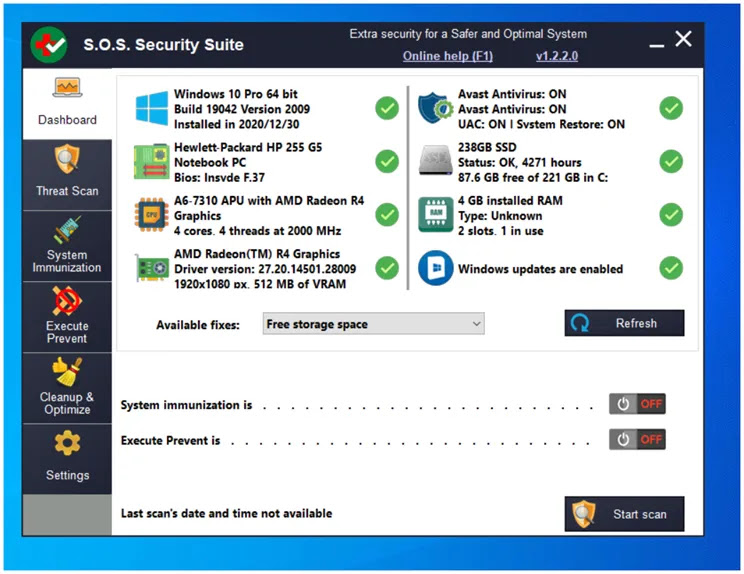Viewport: 744px width, 574px height.
Task: Click '2 slots, 1 in use' text
Action: (x=501, y=231)
